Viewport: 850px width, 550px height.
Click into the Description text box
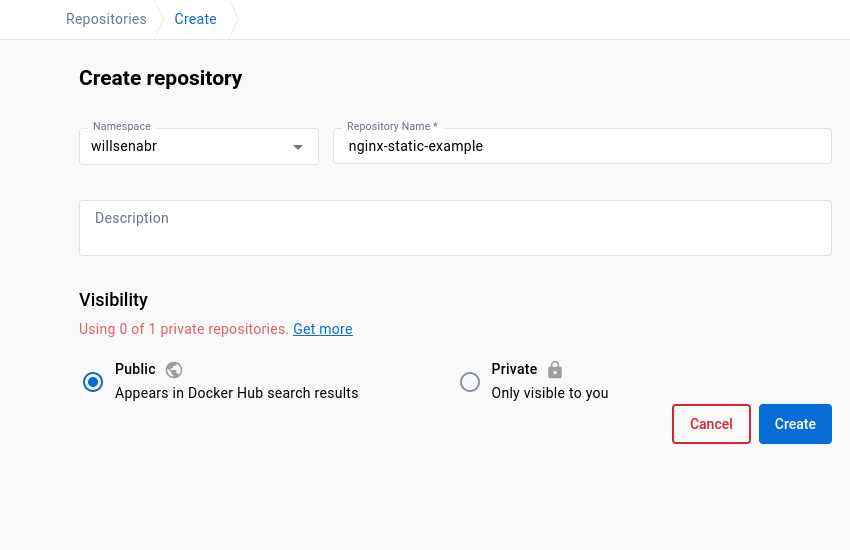pyautogui.click(x=455, y=228)
